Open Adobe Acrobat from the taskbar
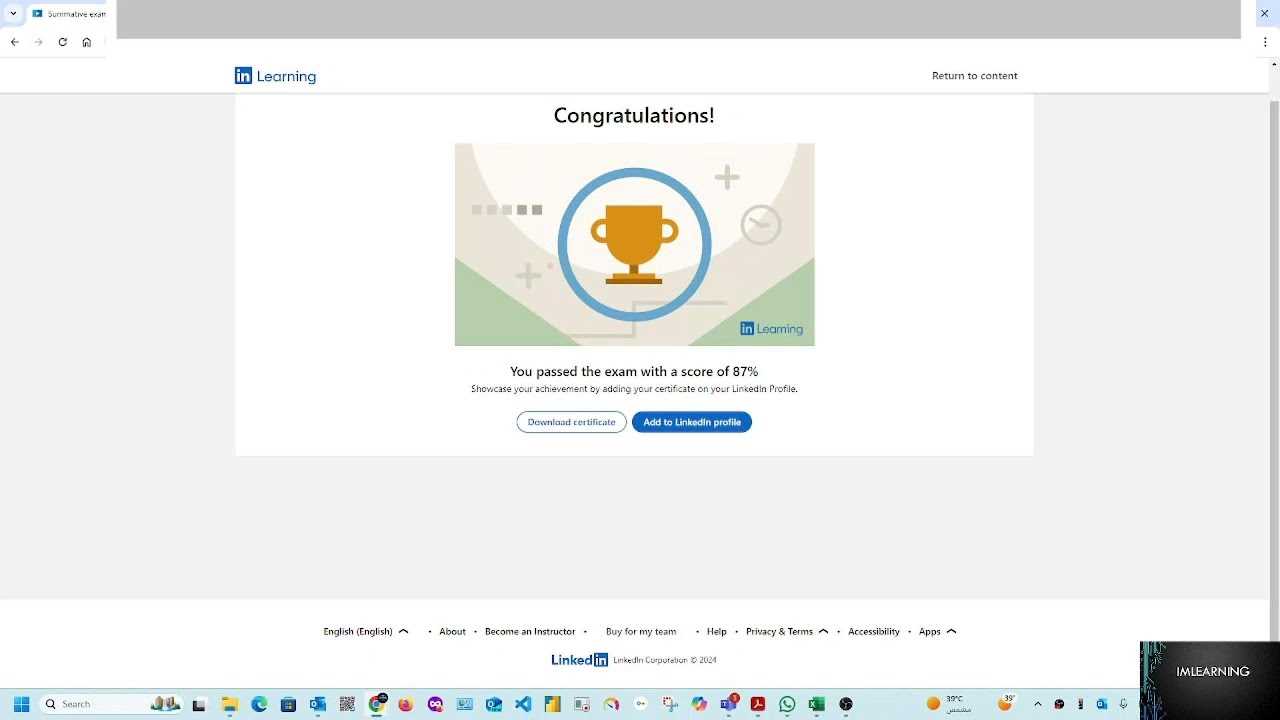The height and width of the screenshot is (720, 1280). coord(758,704)
